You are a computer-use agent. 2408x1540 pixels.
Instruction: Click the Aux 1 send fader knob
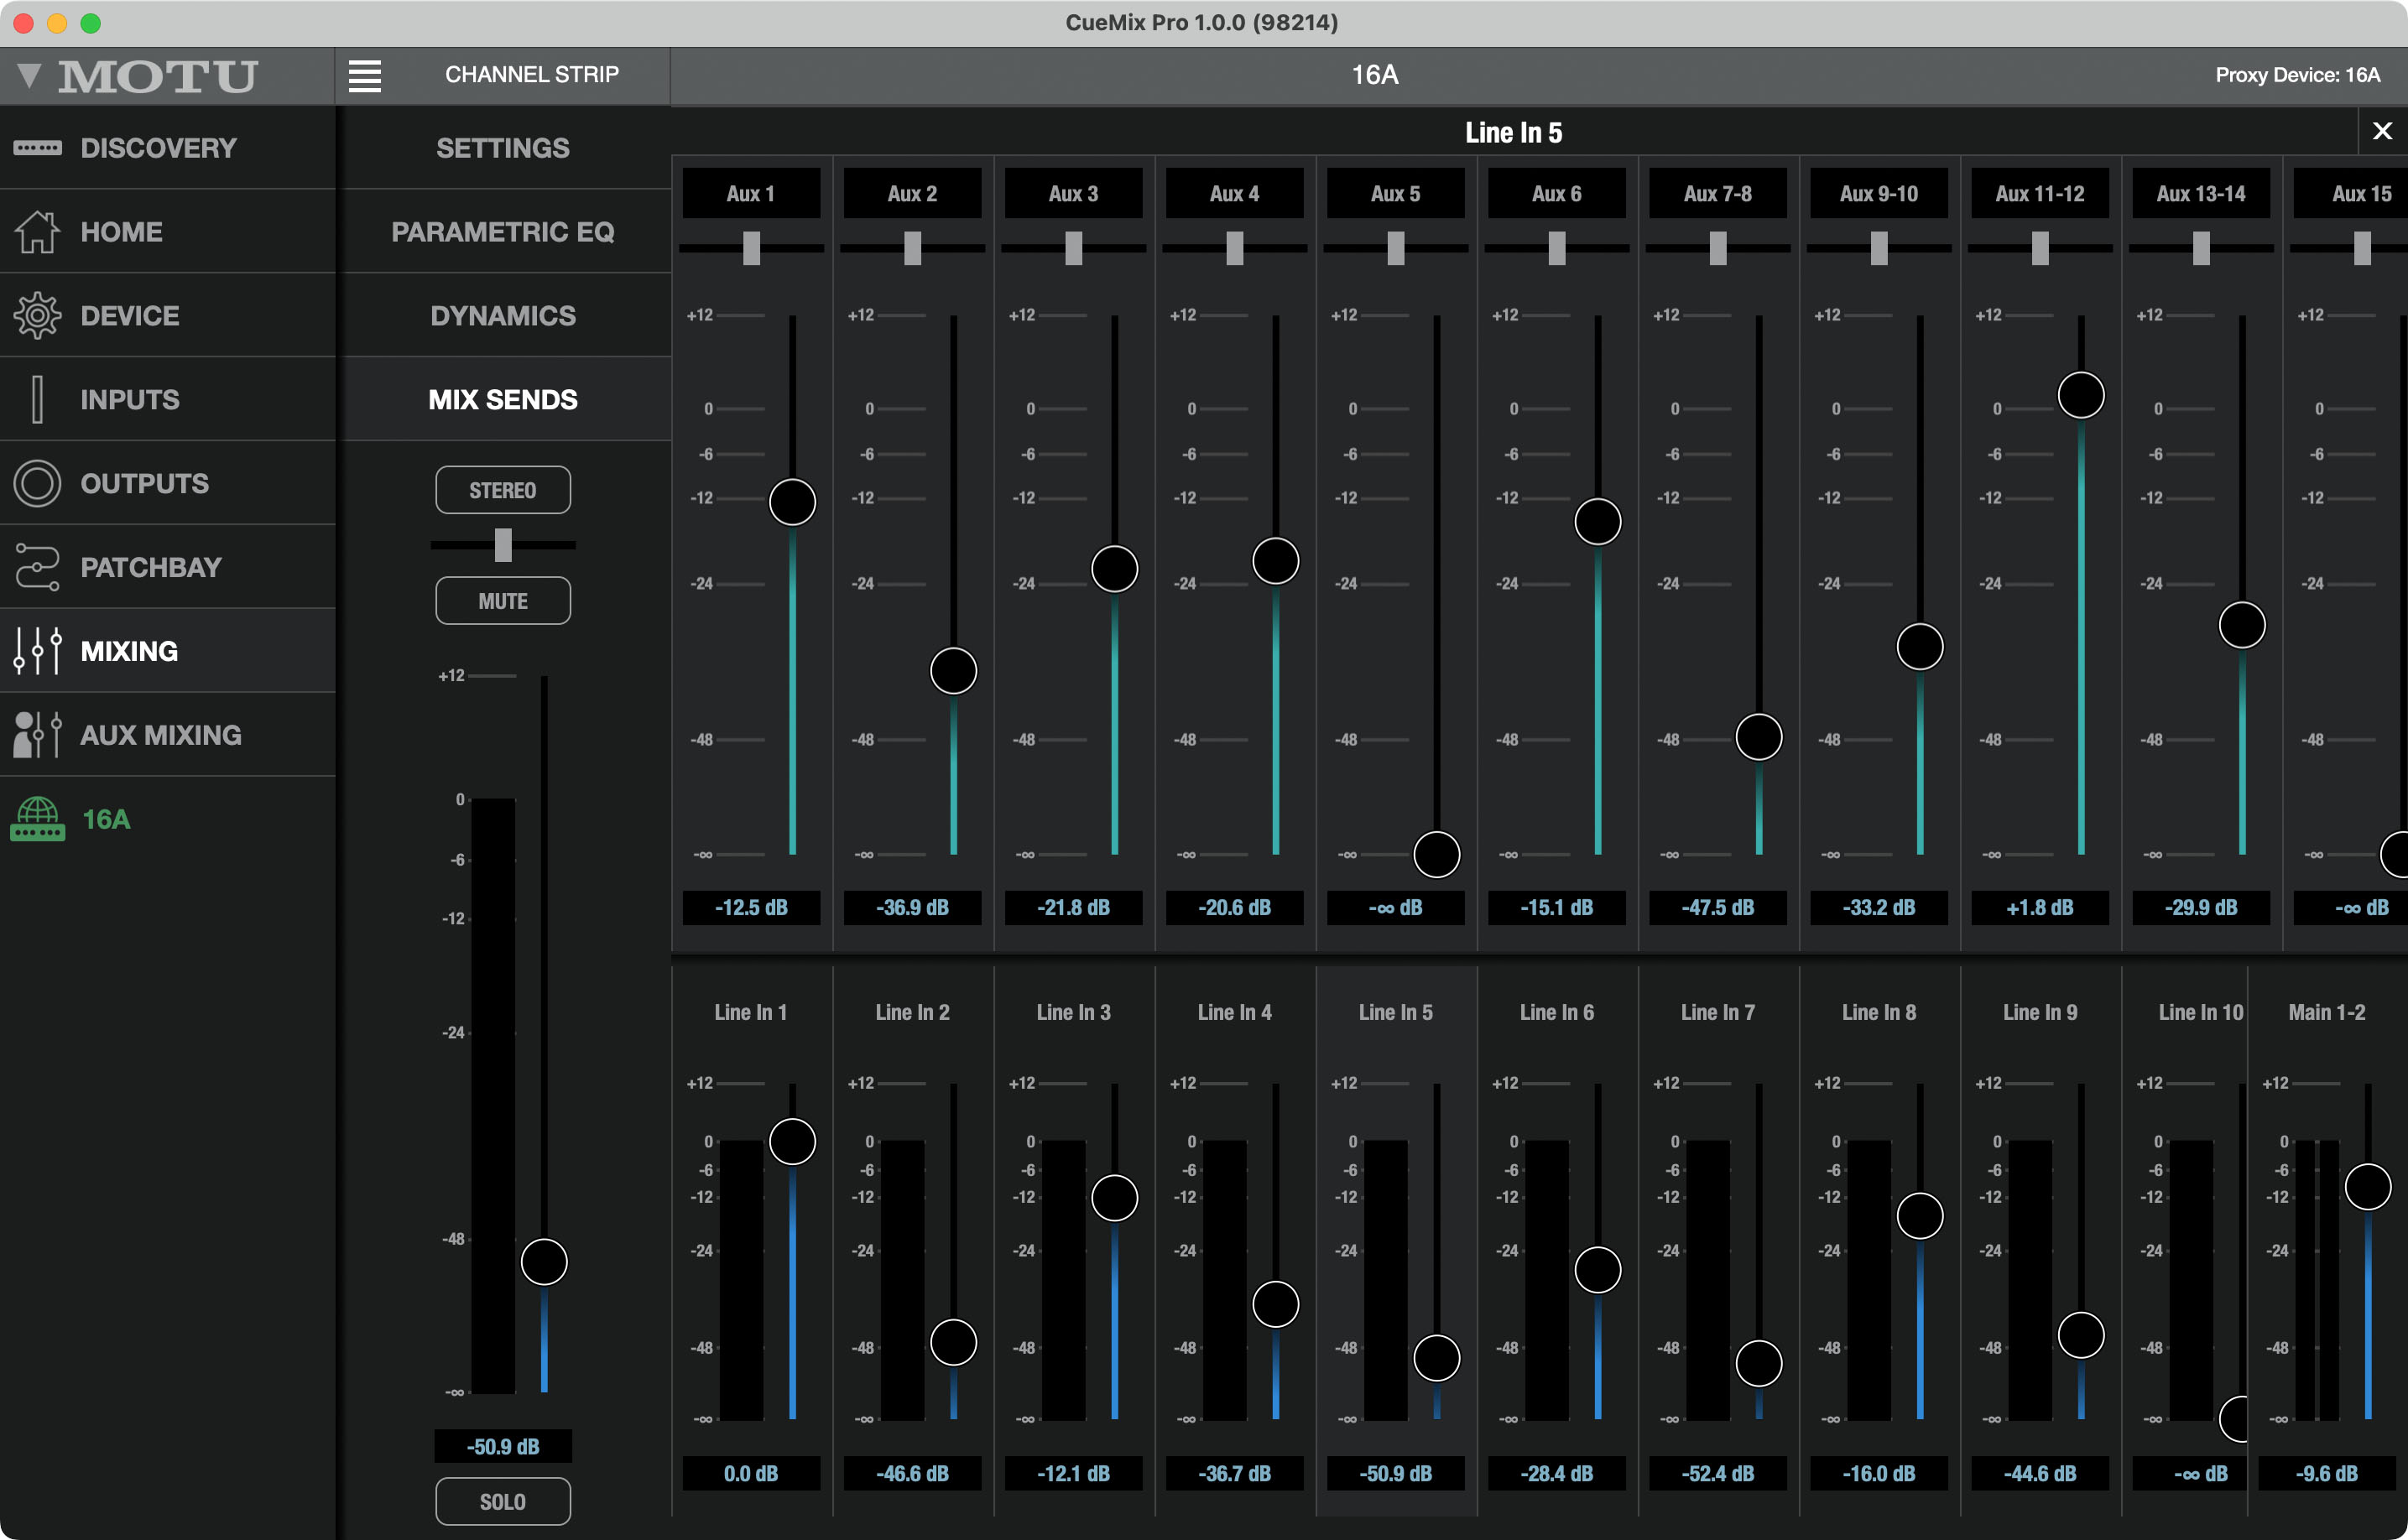(x=792, y=502)
